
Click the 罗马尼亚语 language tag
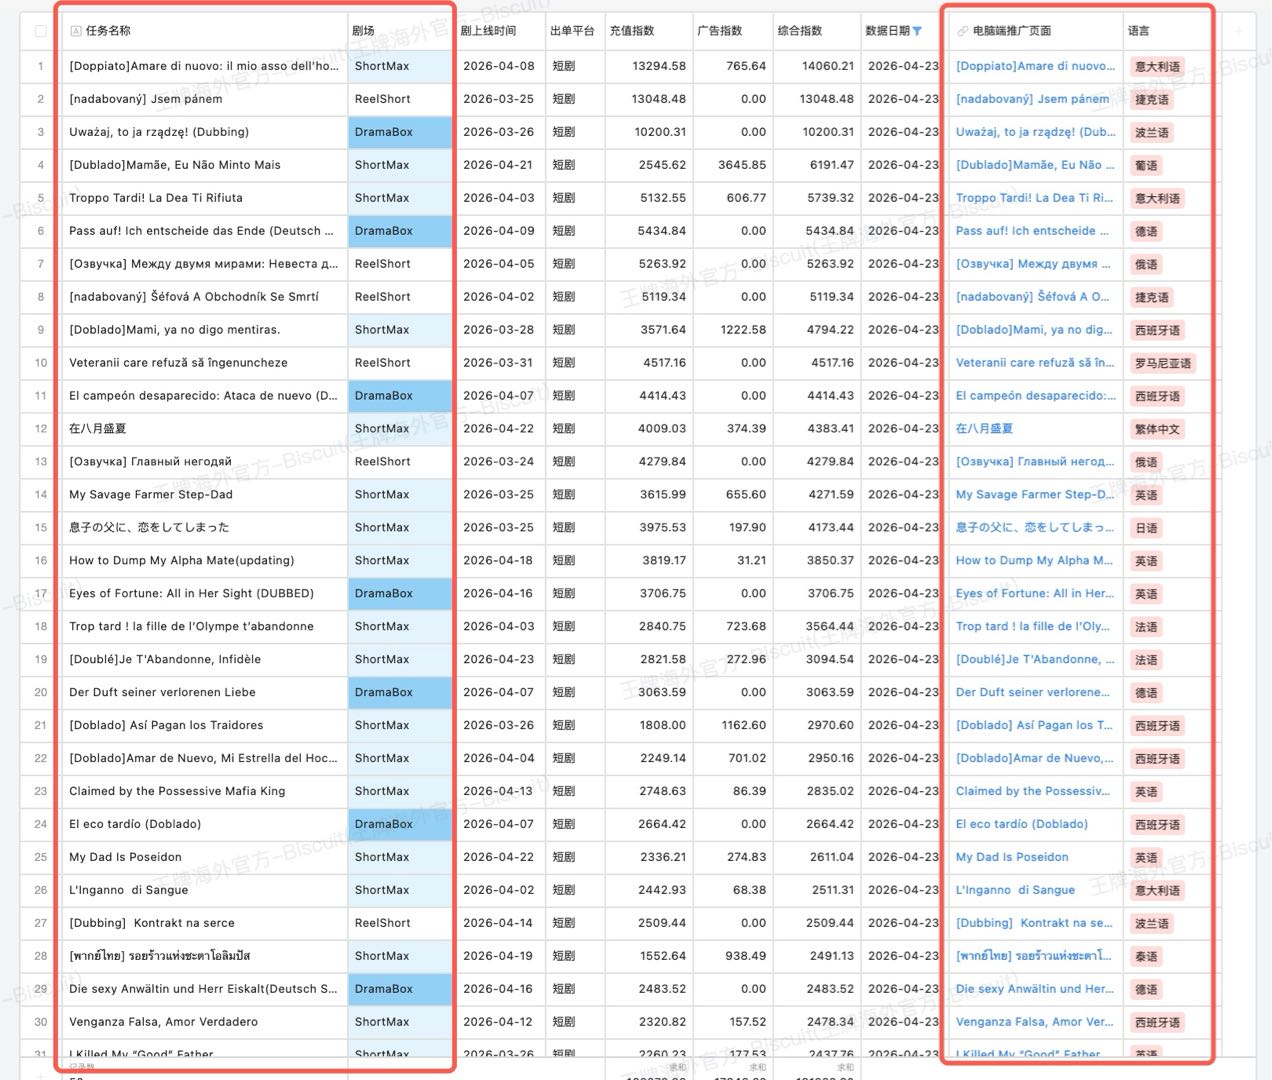[1162, 363]
